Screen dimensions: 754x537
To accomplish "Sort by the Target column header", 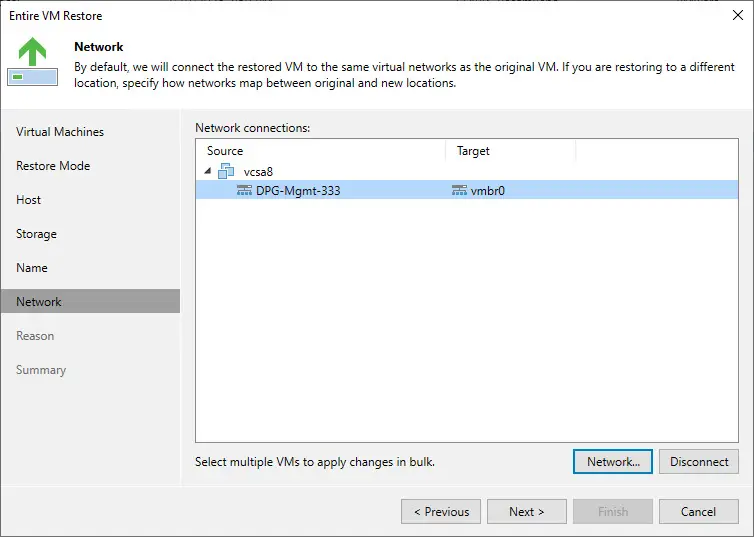I will point(510,150).
